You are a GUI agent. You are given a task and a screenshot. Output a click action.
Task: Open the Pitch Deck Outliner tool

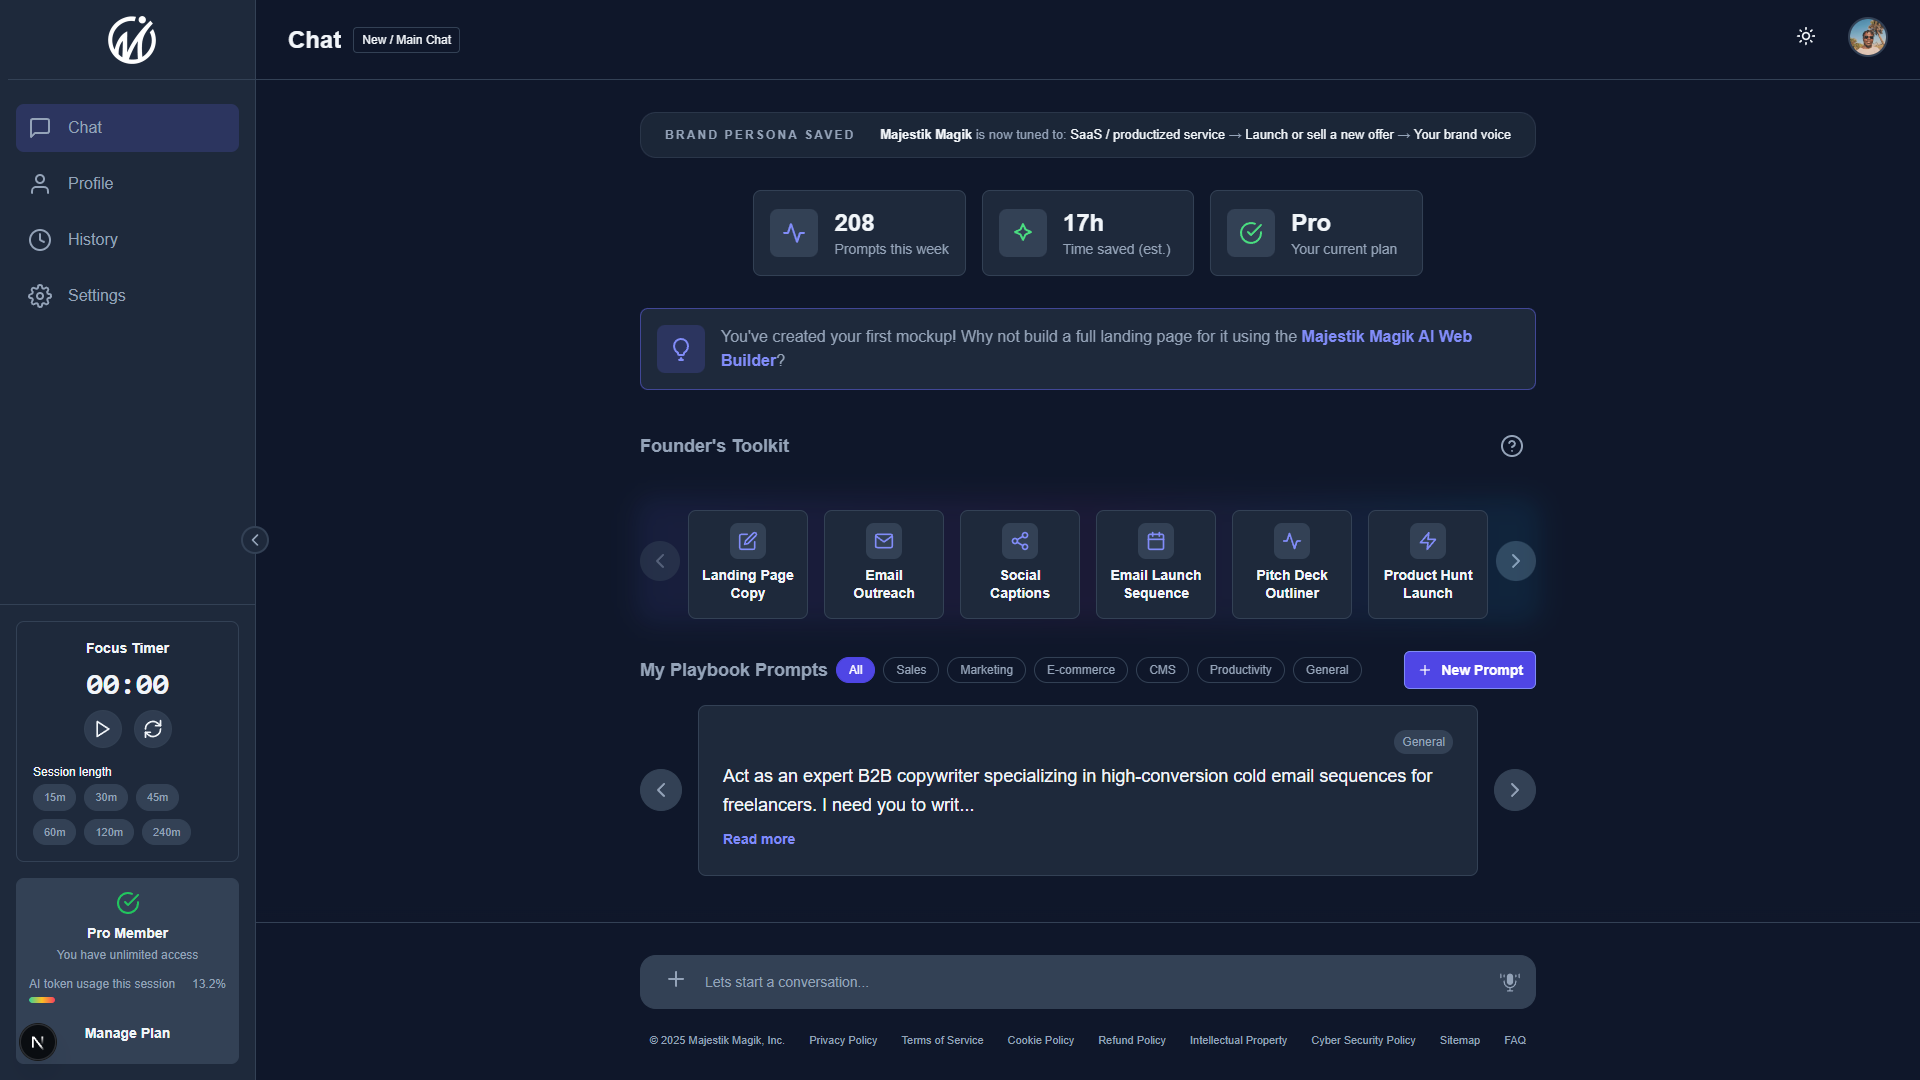[x=1291, y=564]
